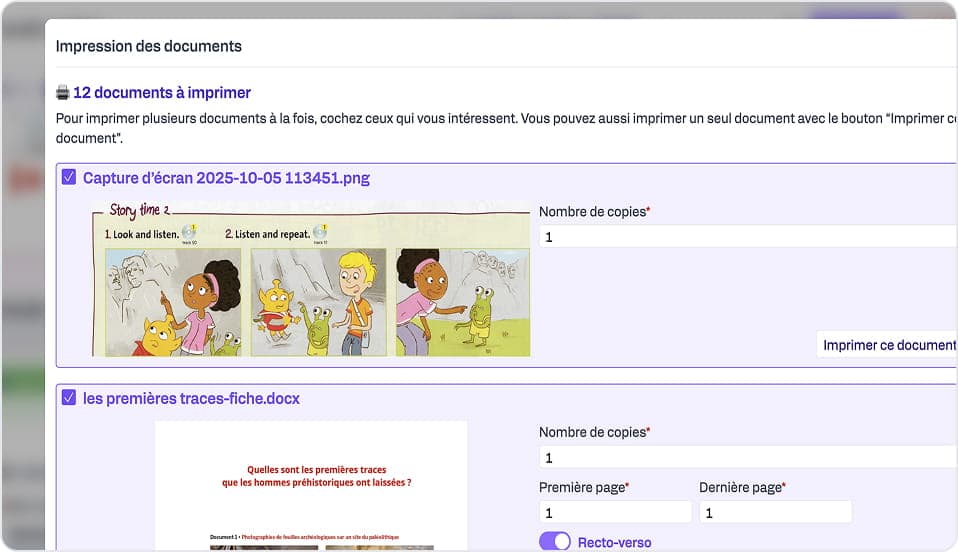Click the 12 documents à imprimer heading
Image resolution: width=958 pixels, height=552 pixels.
pyautogui.click(x=162, y=93)
